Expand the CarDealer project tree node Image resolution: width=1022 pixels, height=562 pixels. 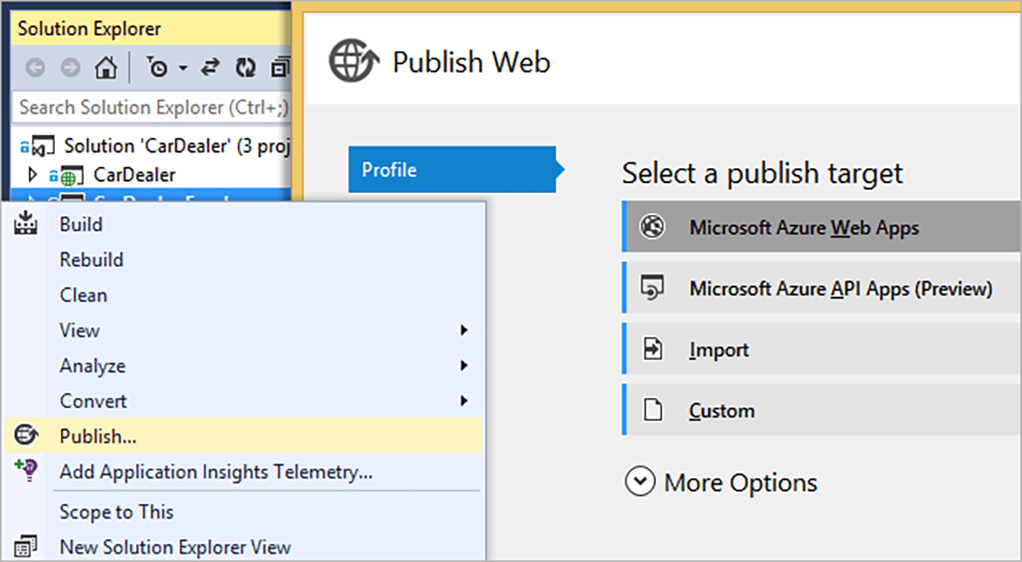click(33, 175)
